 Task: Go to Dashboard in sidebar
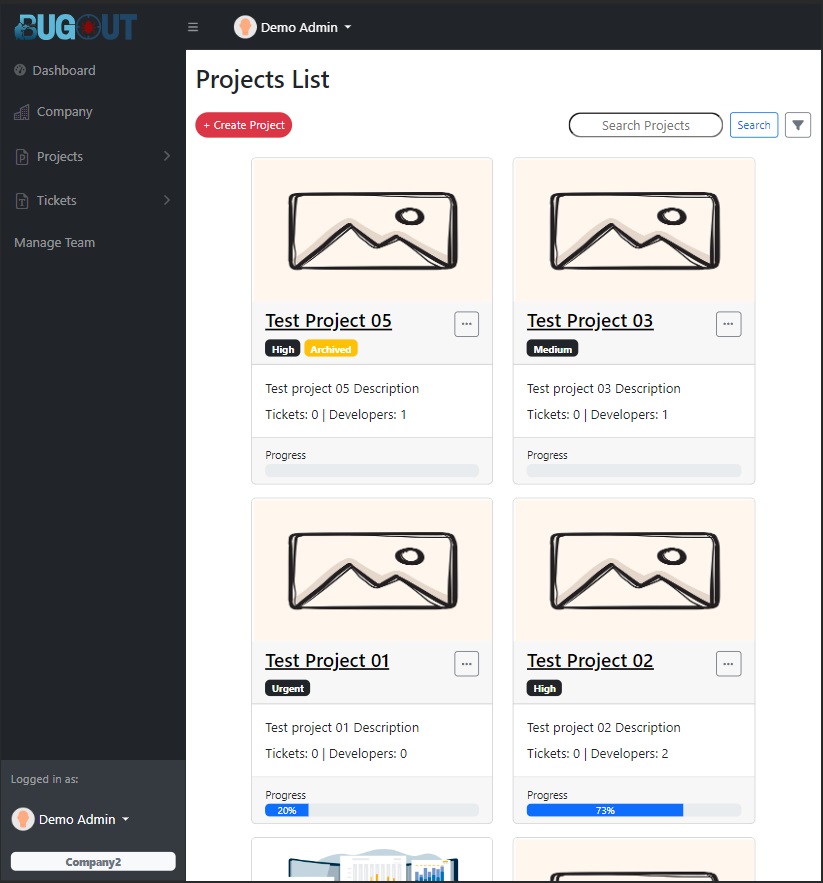(64, 70)
